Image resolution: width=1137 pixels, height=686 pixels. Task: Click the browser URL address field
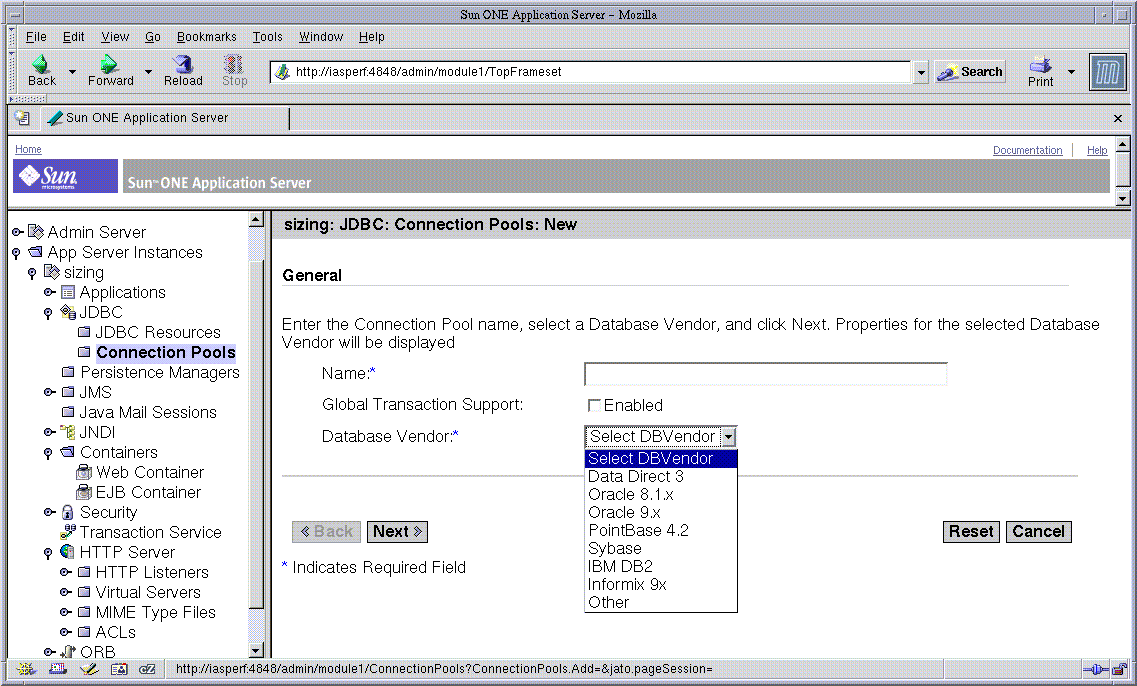pyautogui.click(x=591, y=72)
